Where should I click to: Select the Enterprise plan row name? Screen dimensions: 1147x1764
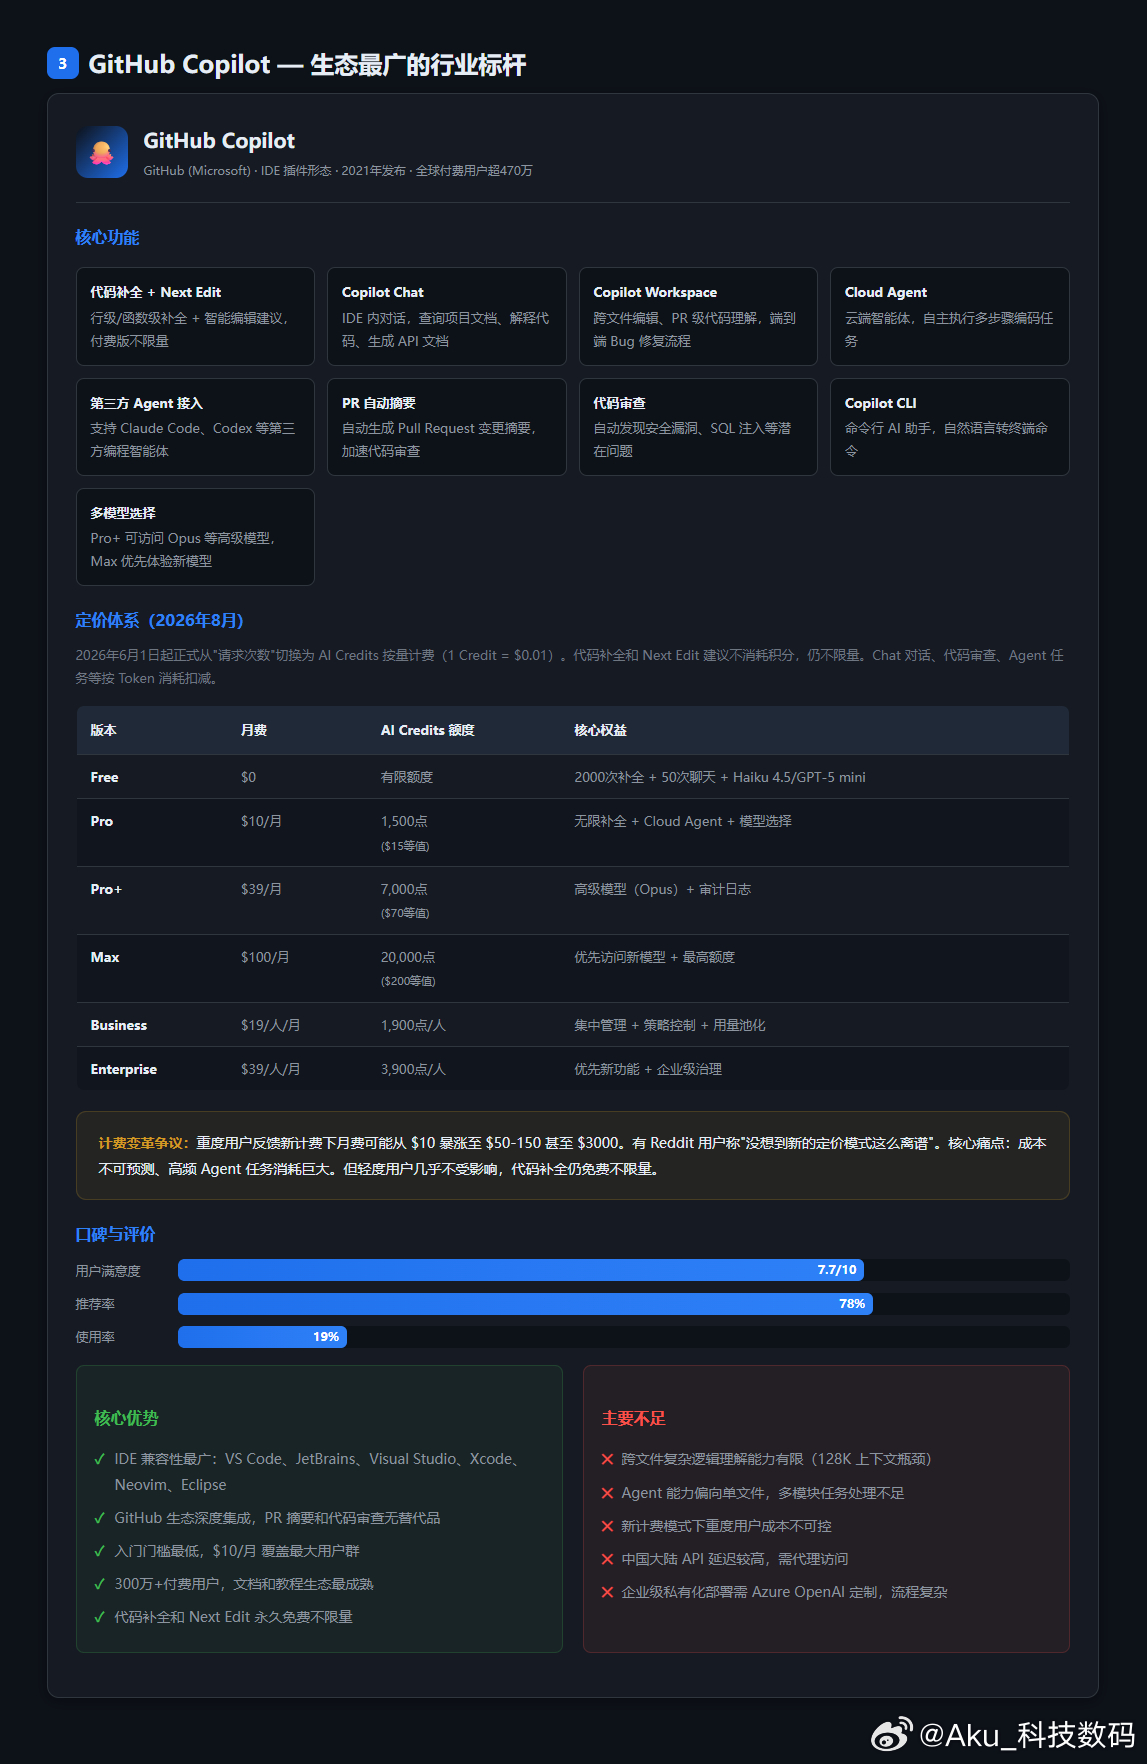pyautogui.click(x=123, y=1069)
